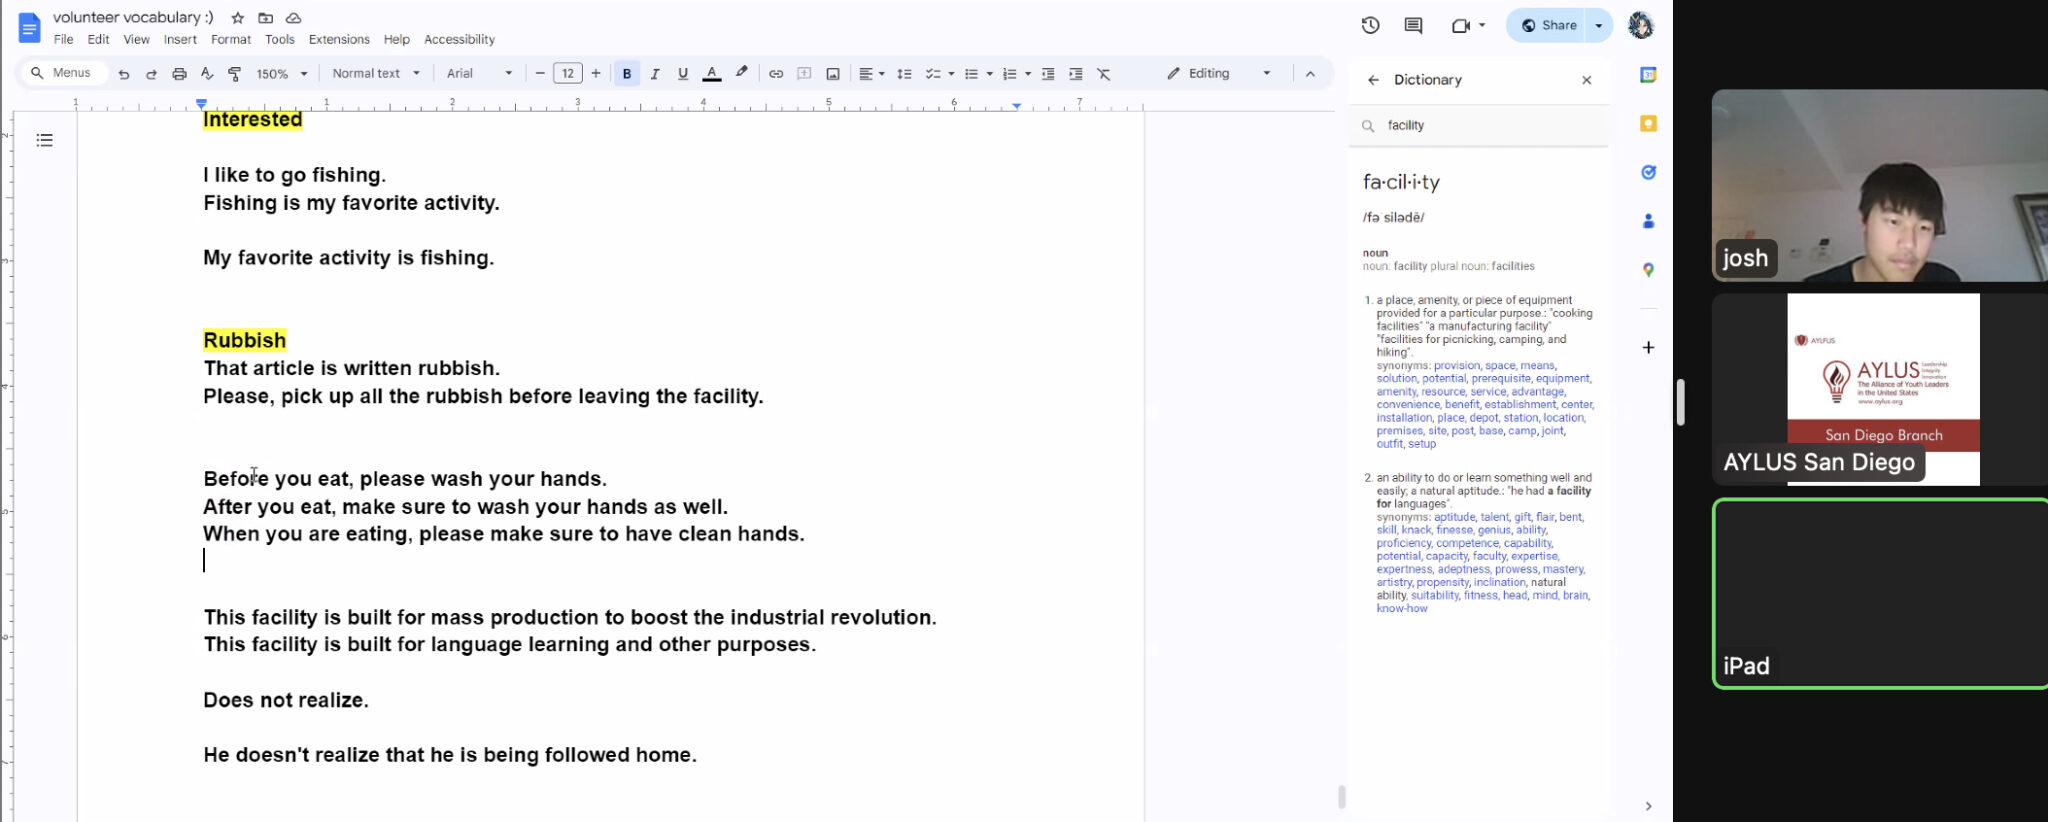2048x822 pixels.
Task: Open the Tools menu
Action: coord(280,39)
